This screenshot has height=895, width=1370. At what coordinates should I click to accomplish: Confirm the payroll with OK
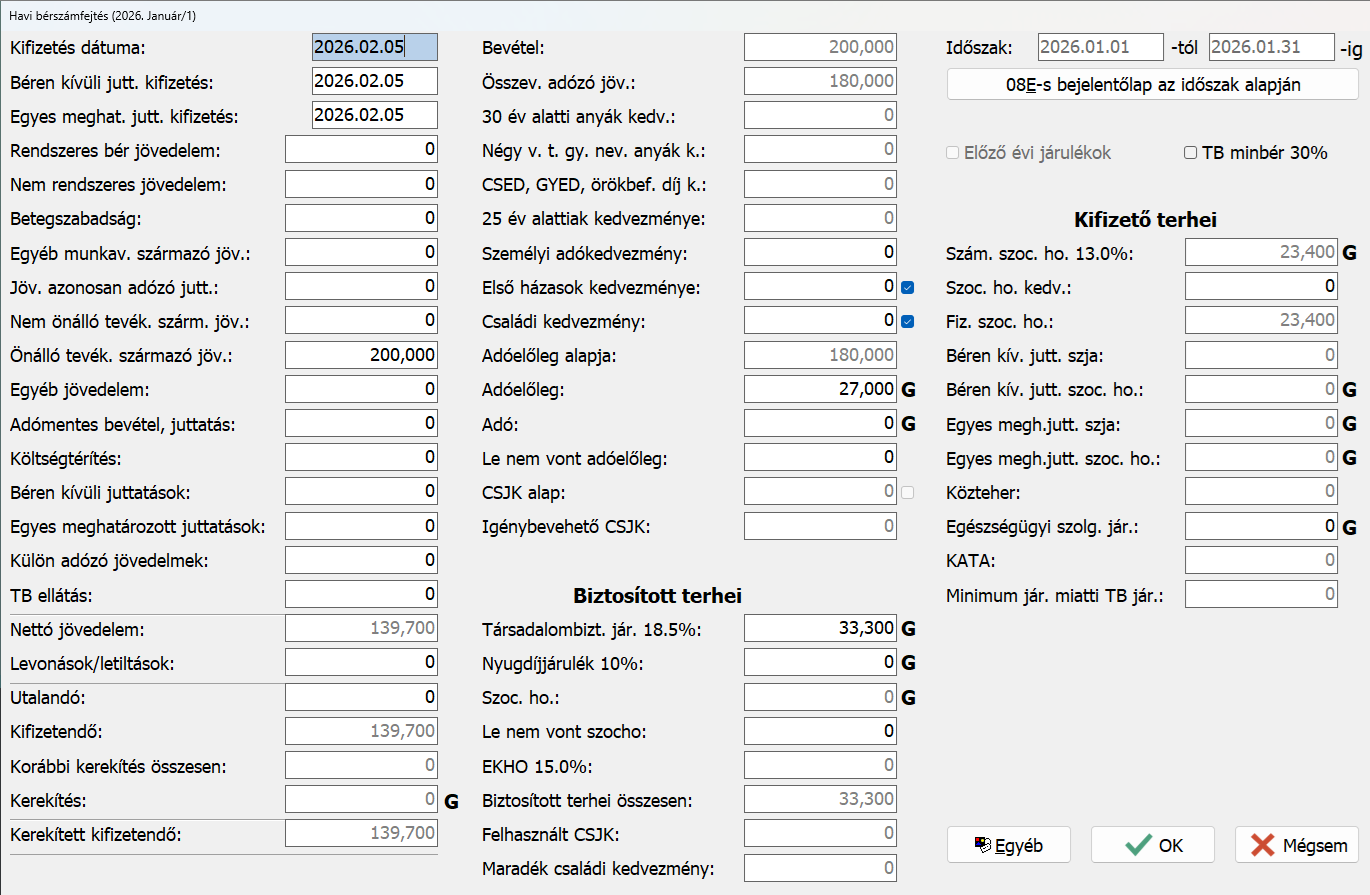click(x=1152, y=845)
